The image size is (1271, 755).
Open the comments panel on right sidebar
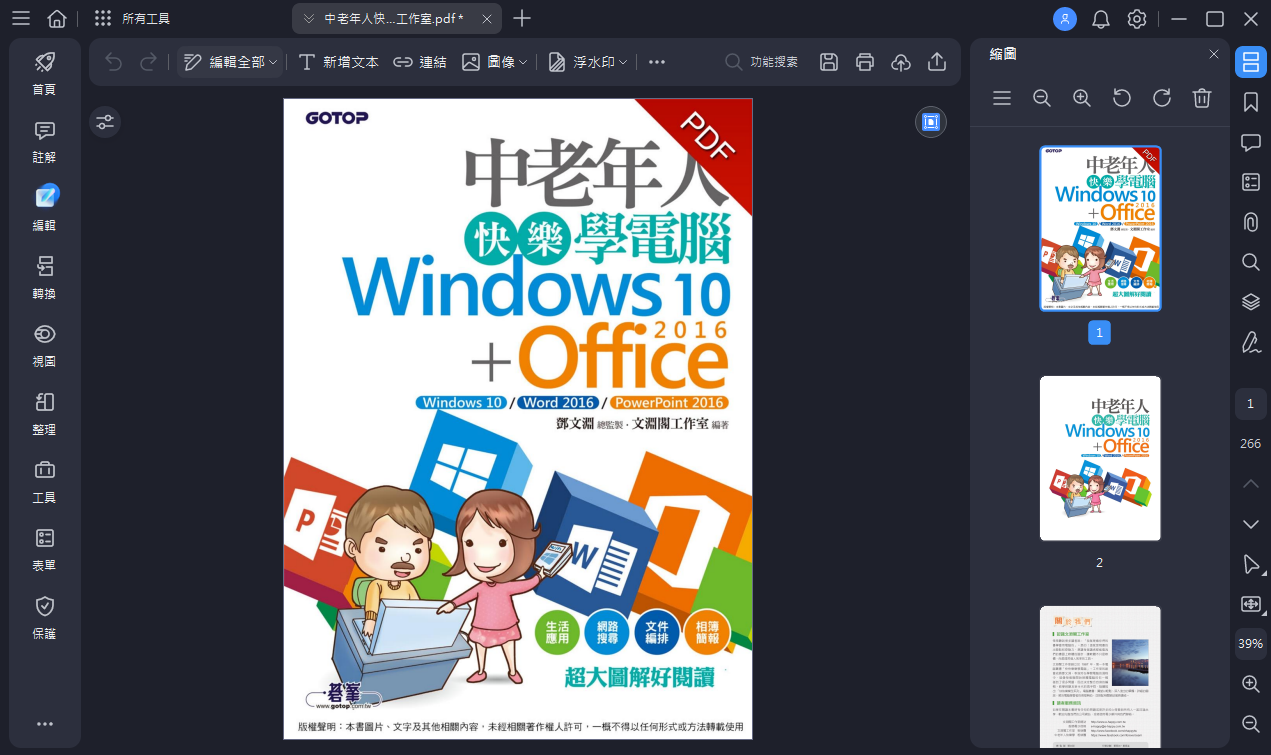click(1251, 142)
